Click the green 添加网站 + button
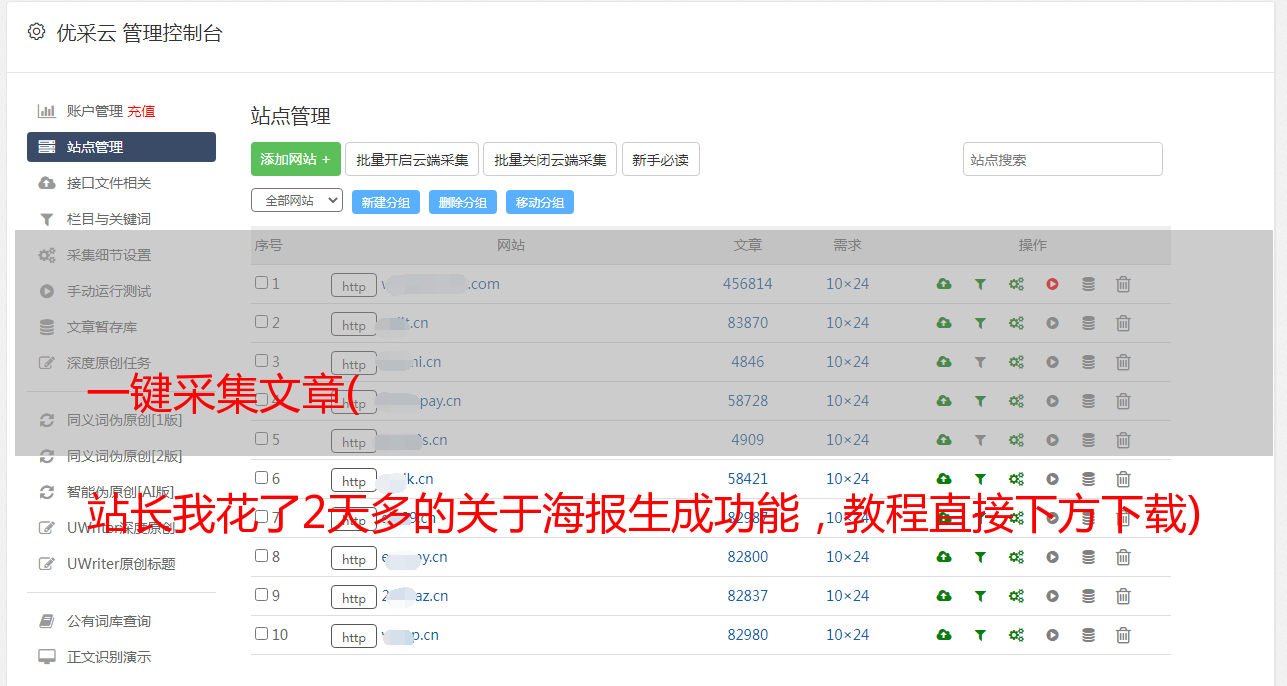The image size is (1287, 686). click(296, 159)
